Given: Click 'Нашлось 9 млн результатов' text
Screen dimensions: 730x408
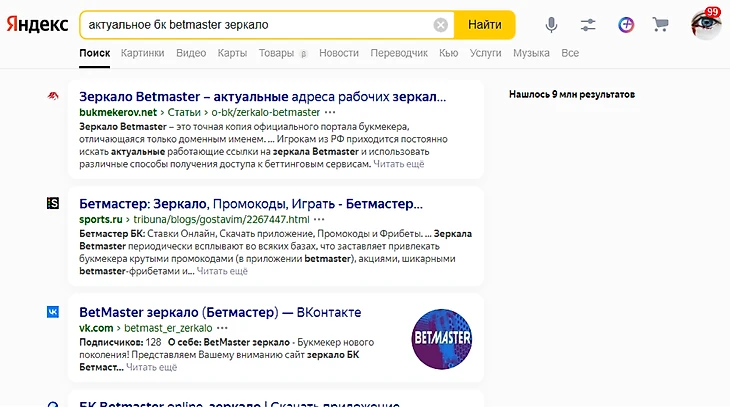Looking at the screenshot, I should tap(572, 94).
